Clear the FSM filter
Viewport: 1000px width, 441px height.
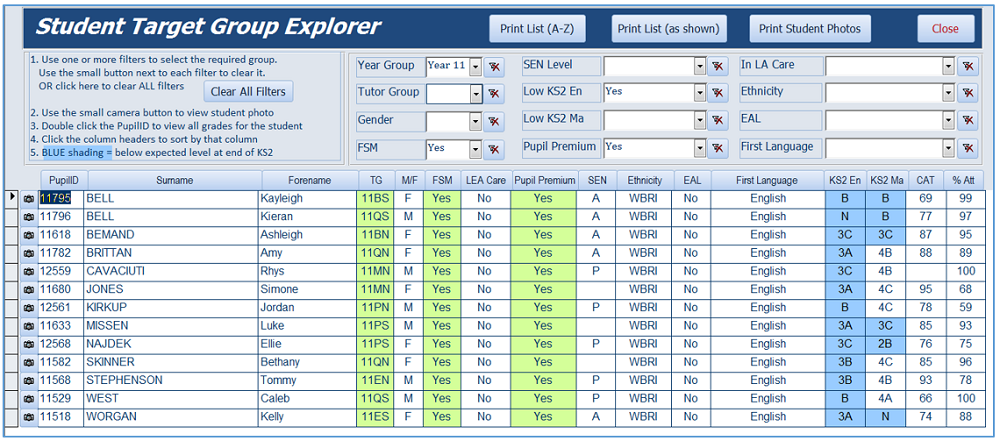pos(494,150)
